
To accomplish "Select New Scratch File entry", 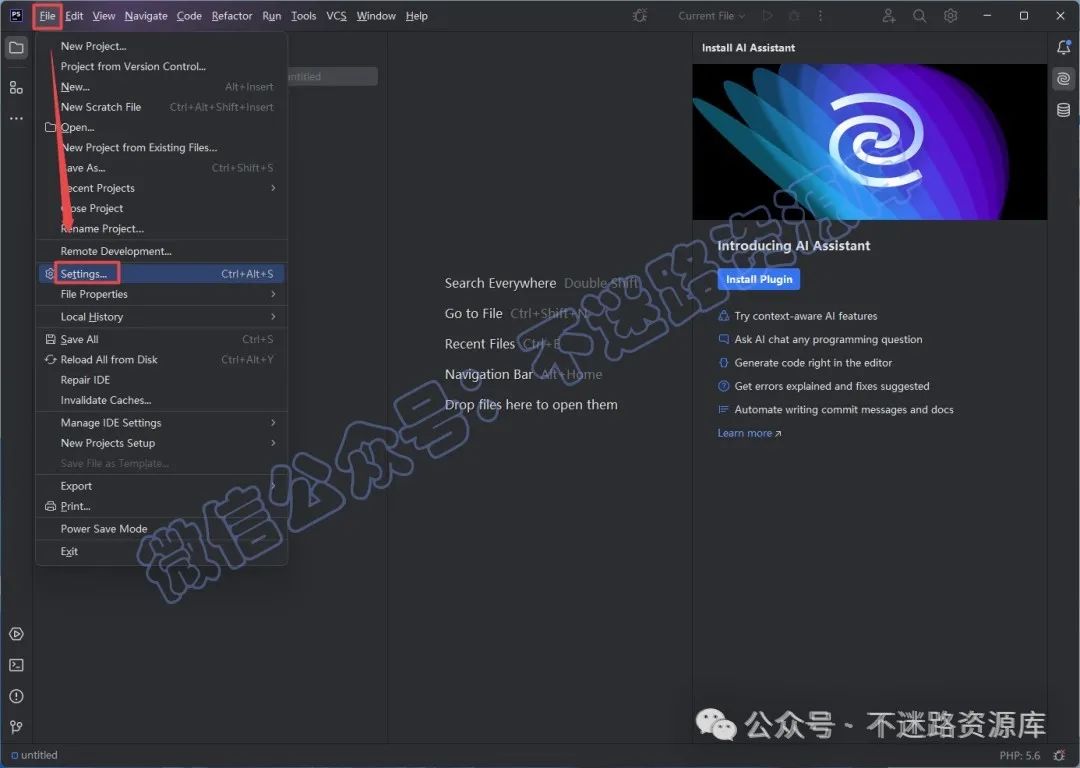I will click(161, 107).
